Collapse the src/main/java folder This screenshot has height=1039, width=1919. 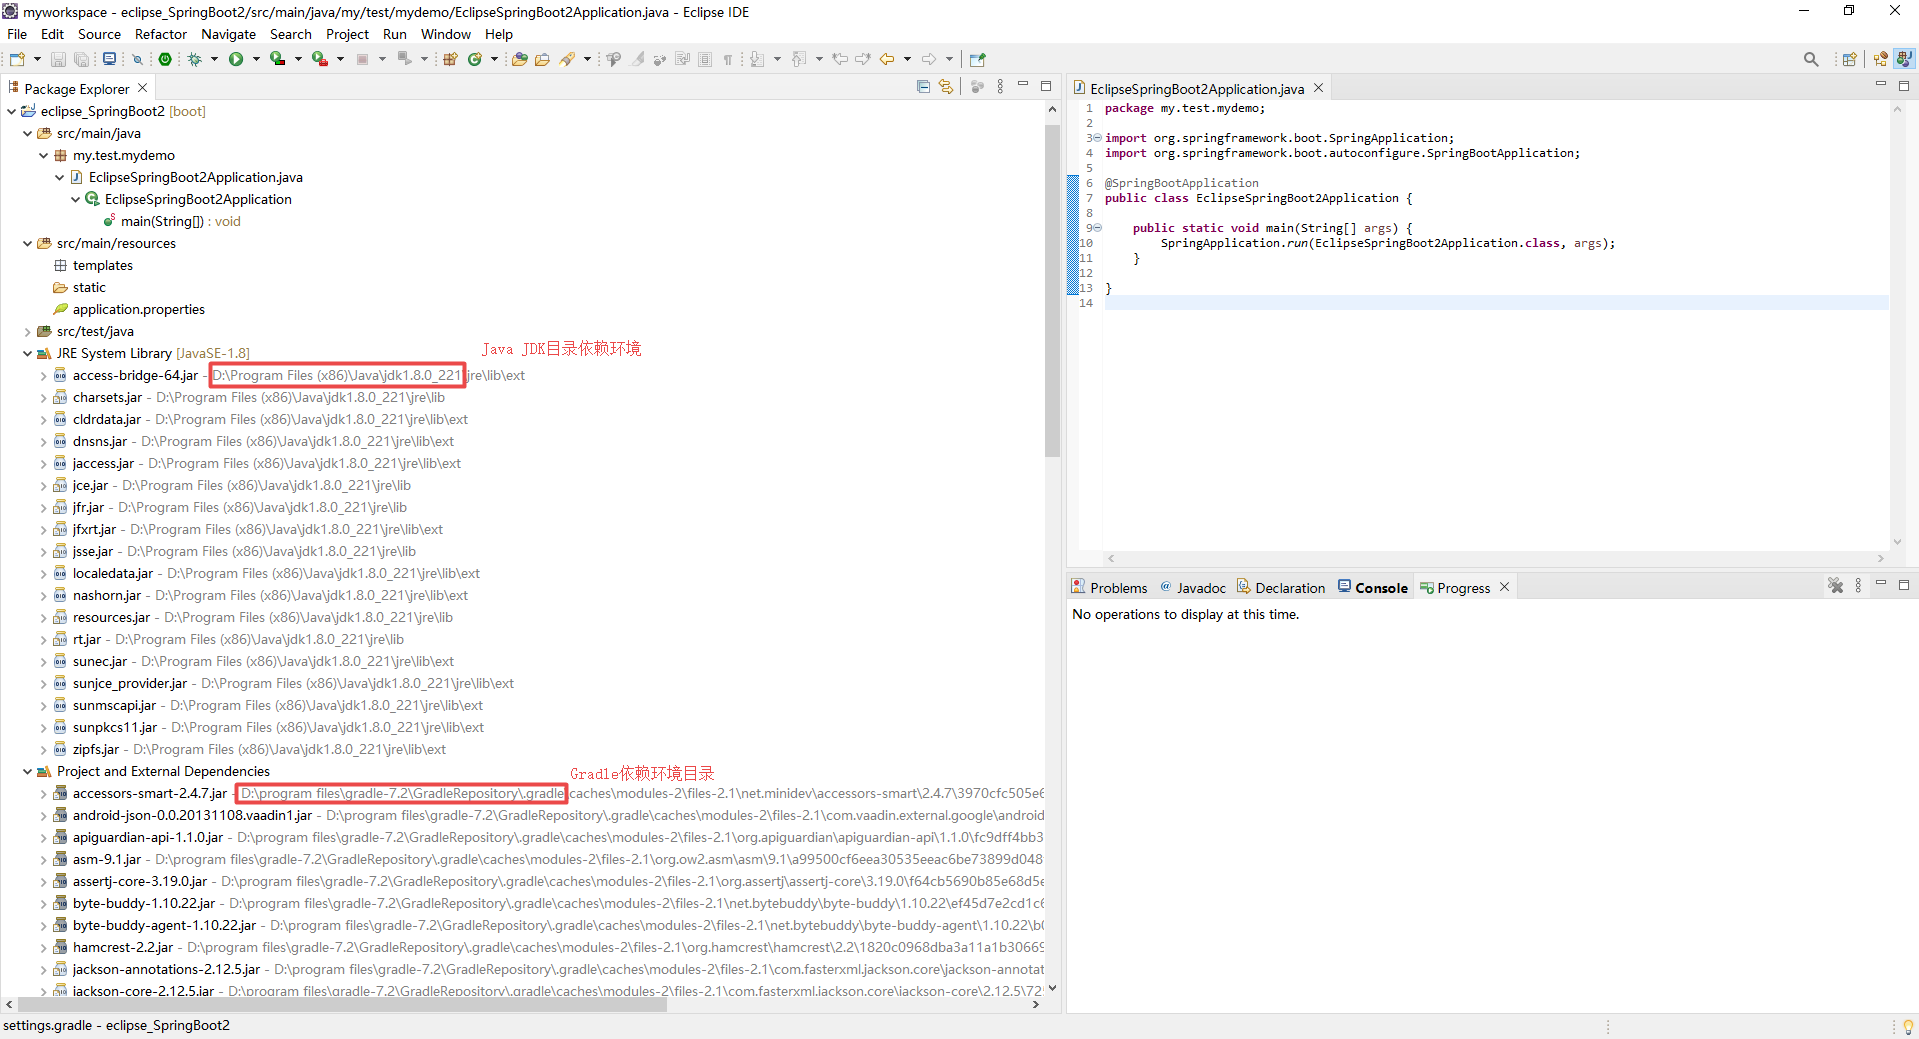click(27, 133)
